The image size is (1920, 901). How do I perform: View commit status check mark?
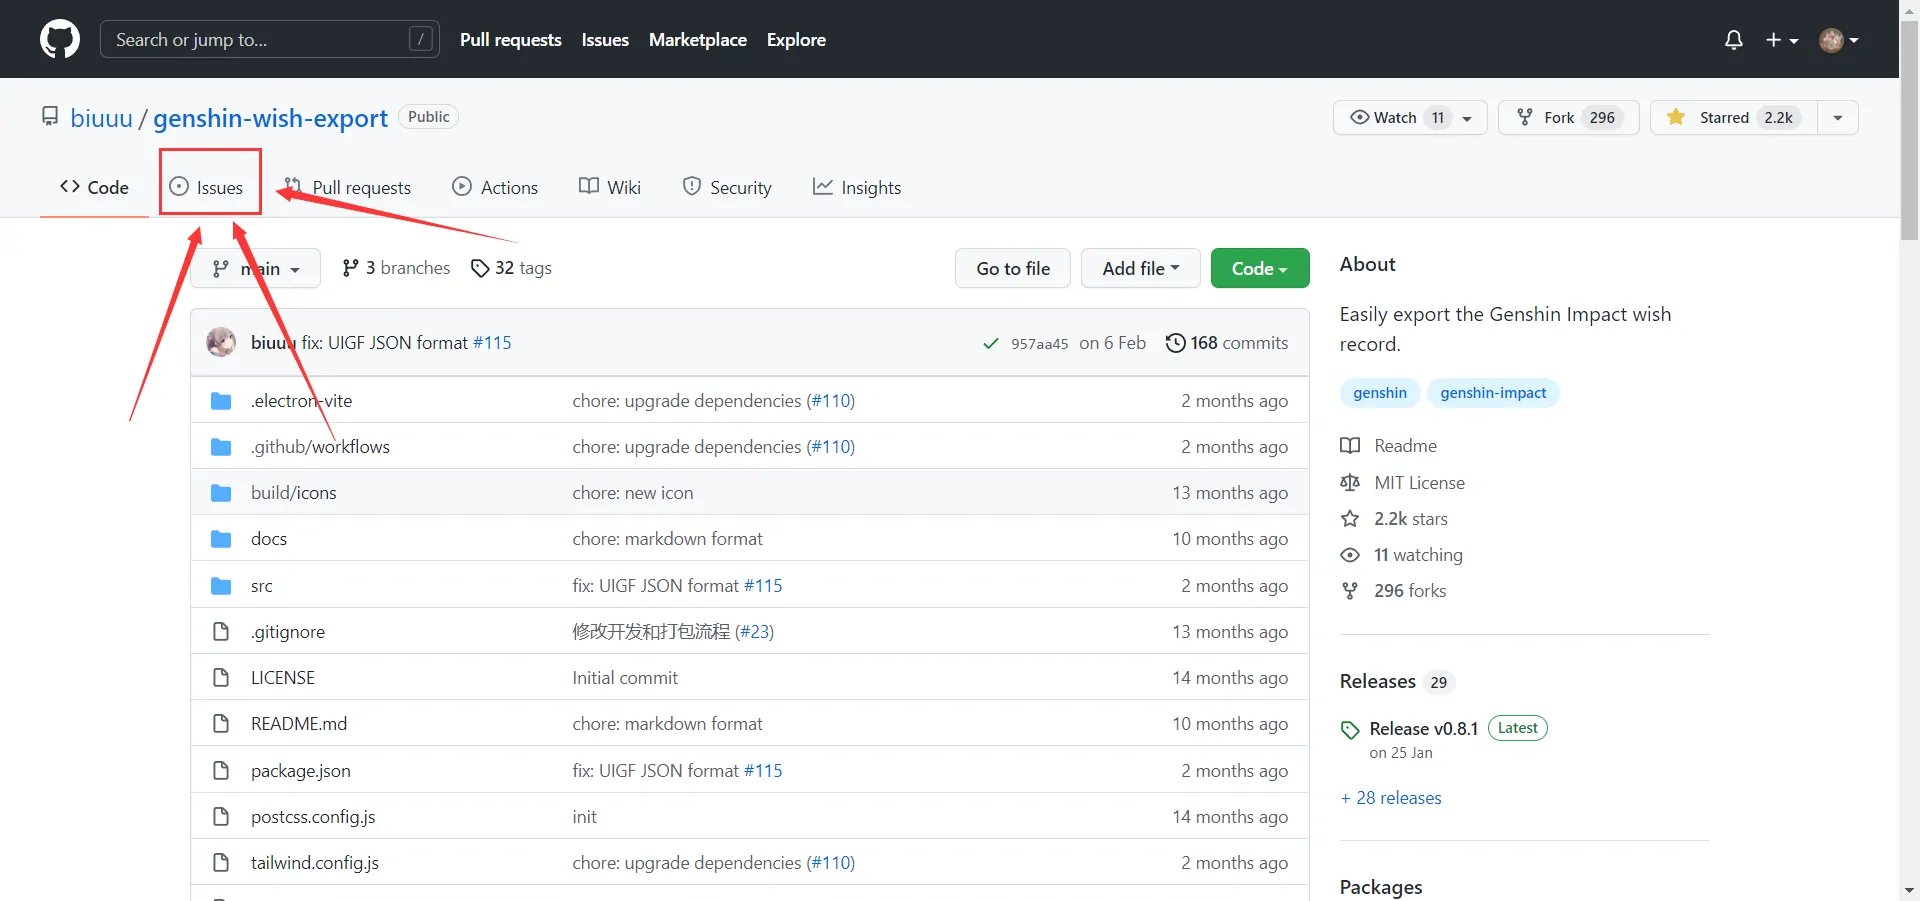pyautogui.click(x=991, y=343)
